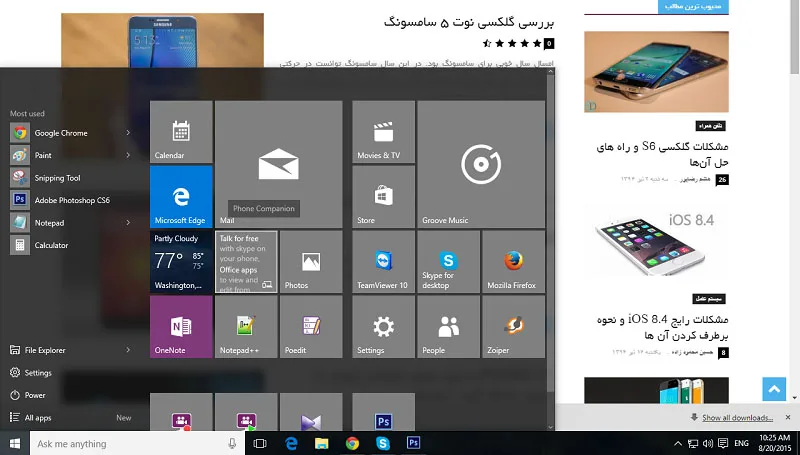Open clock showing 10:25 AM
This screenshot has height=455, width=800.
774,443
